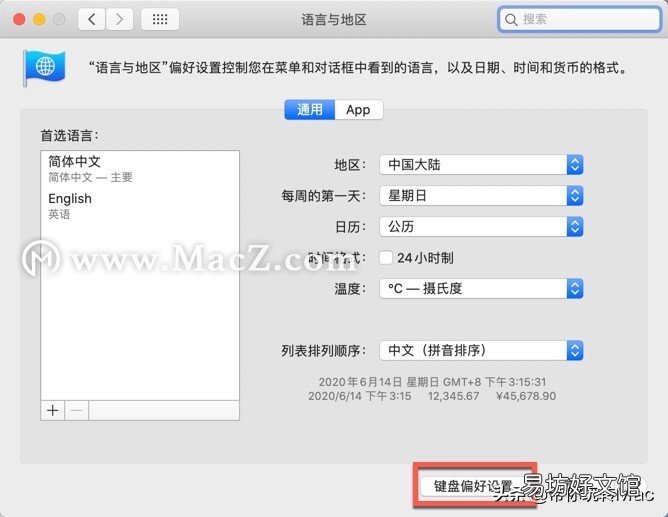Click the sample currency ¥45,678.90
Image resolution: width=668 pixels, height=517 pixels.
point(526,396)
